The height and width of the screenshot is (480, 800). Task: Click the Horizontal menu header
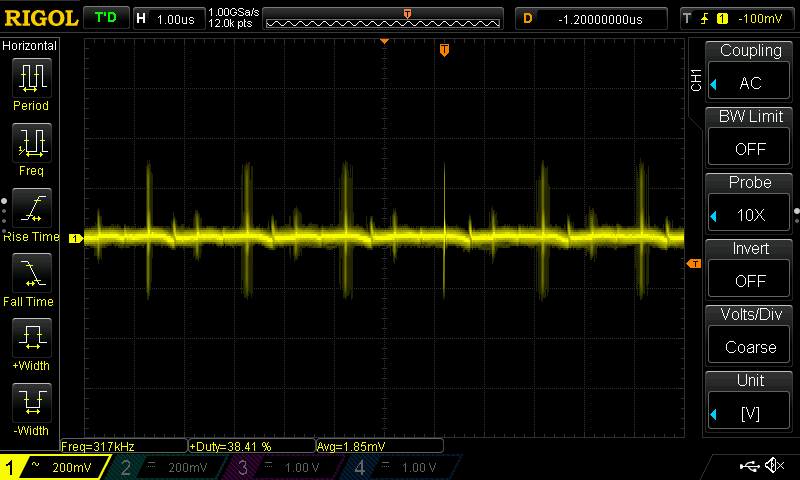[x=29, y=46]
